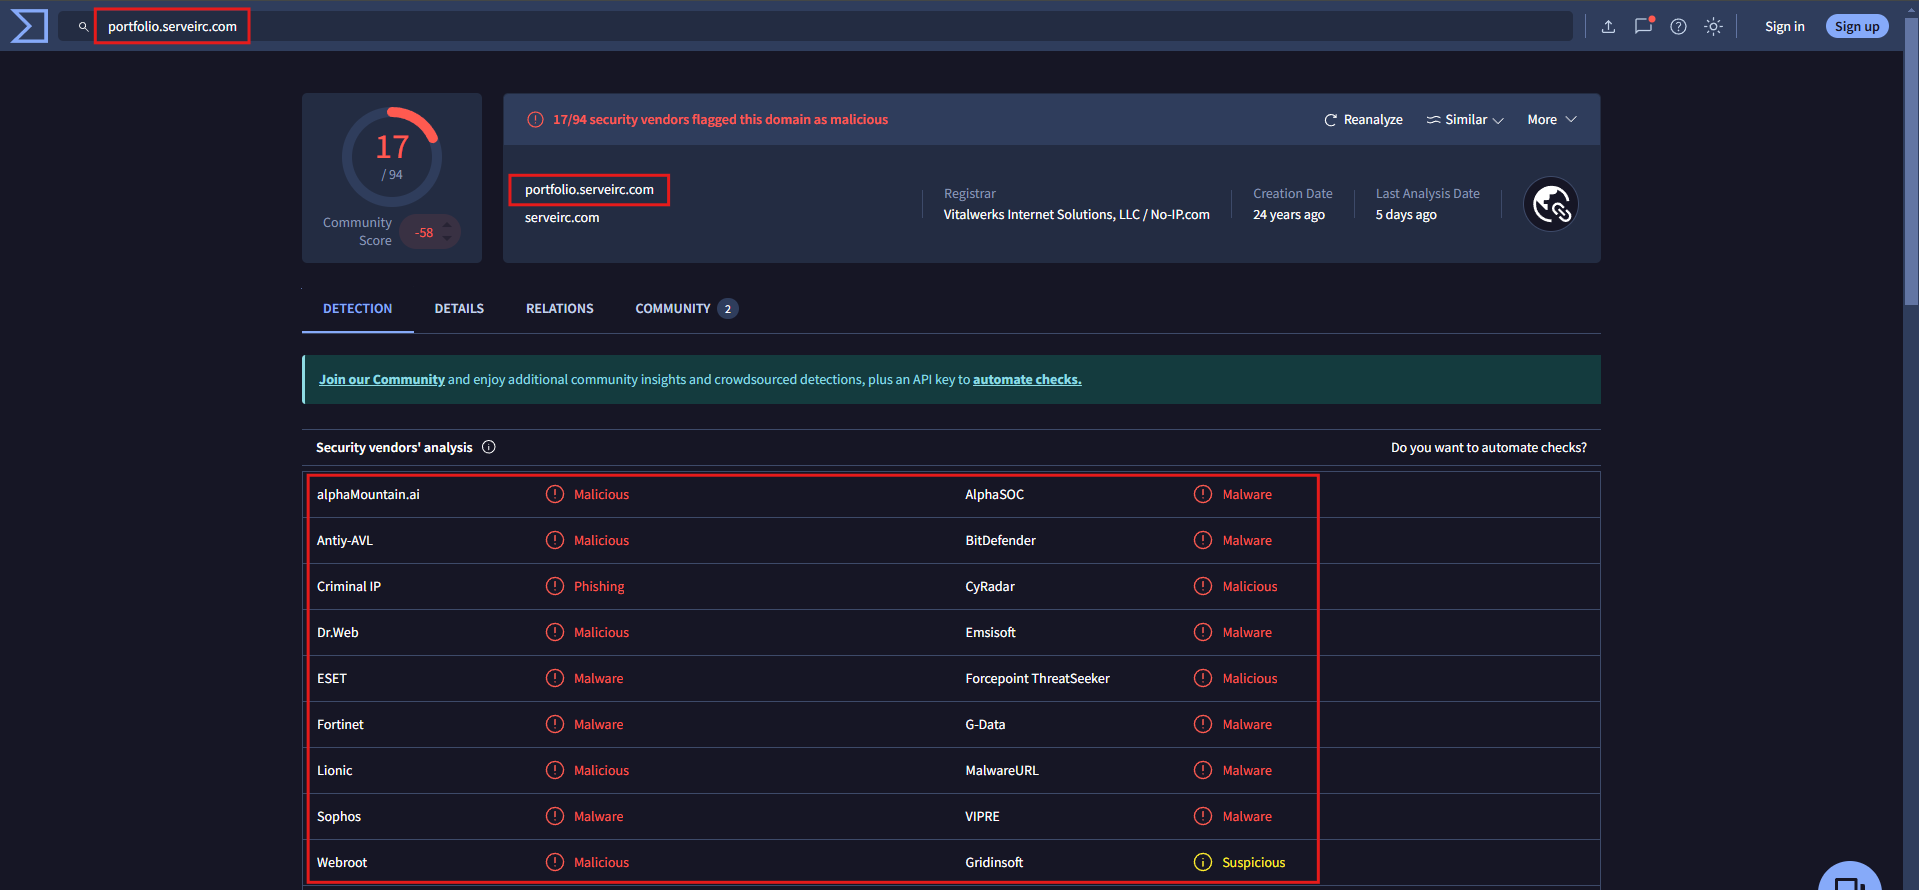Click the Phishing verdict for Criminal IP

[599, 587]
